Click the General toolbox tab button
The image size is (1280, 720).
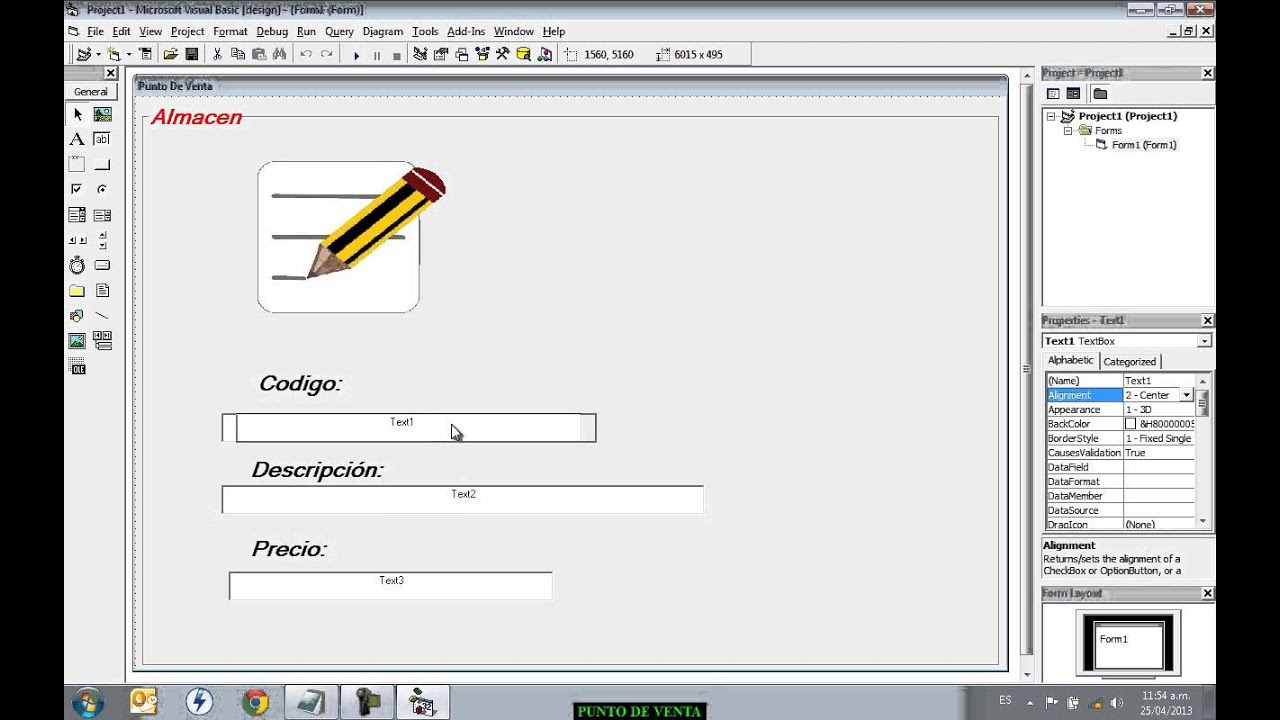click(91, 92)
